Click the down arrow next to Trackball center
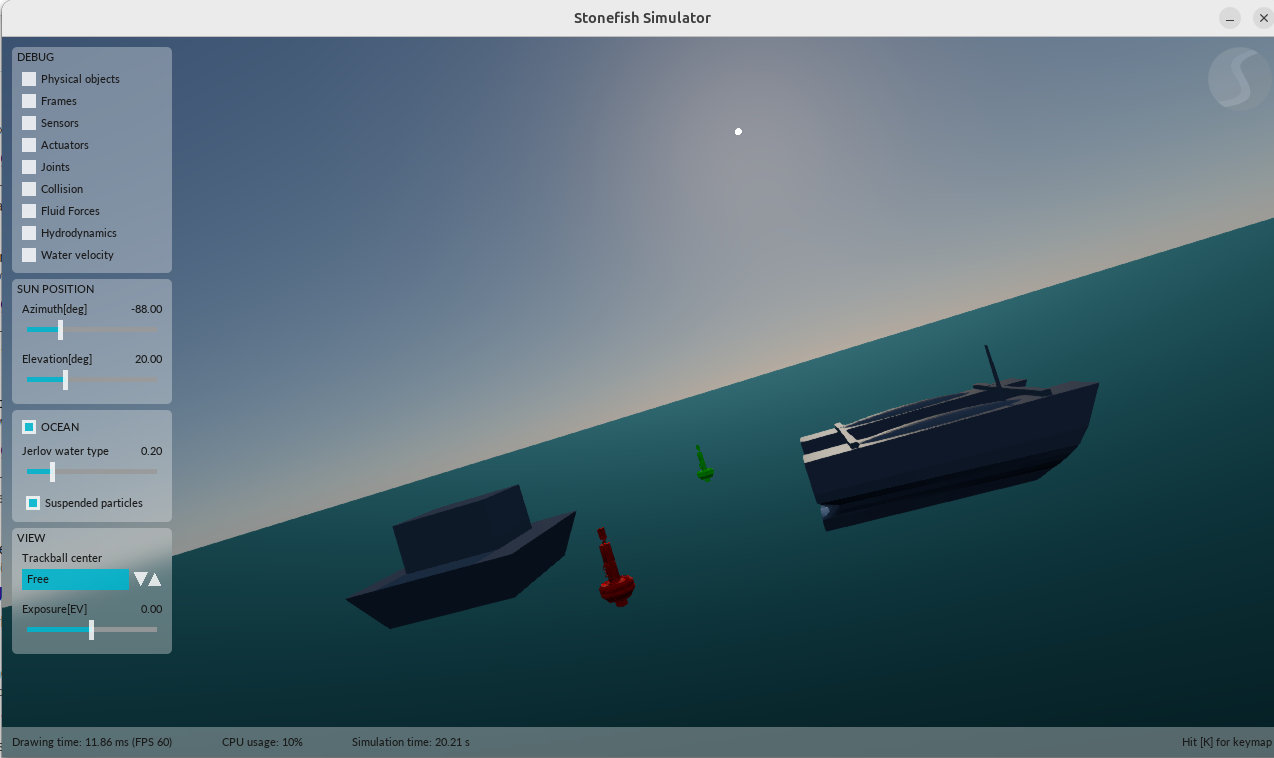The image size is (1274, 758). [x=141, y=579]
